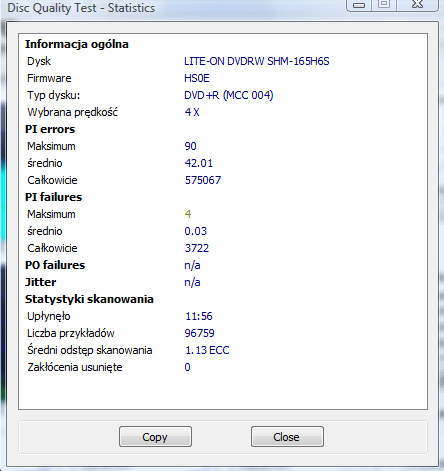Maximize the Disc Quality Test window
444x471 pixels.
(384, 4)
